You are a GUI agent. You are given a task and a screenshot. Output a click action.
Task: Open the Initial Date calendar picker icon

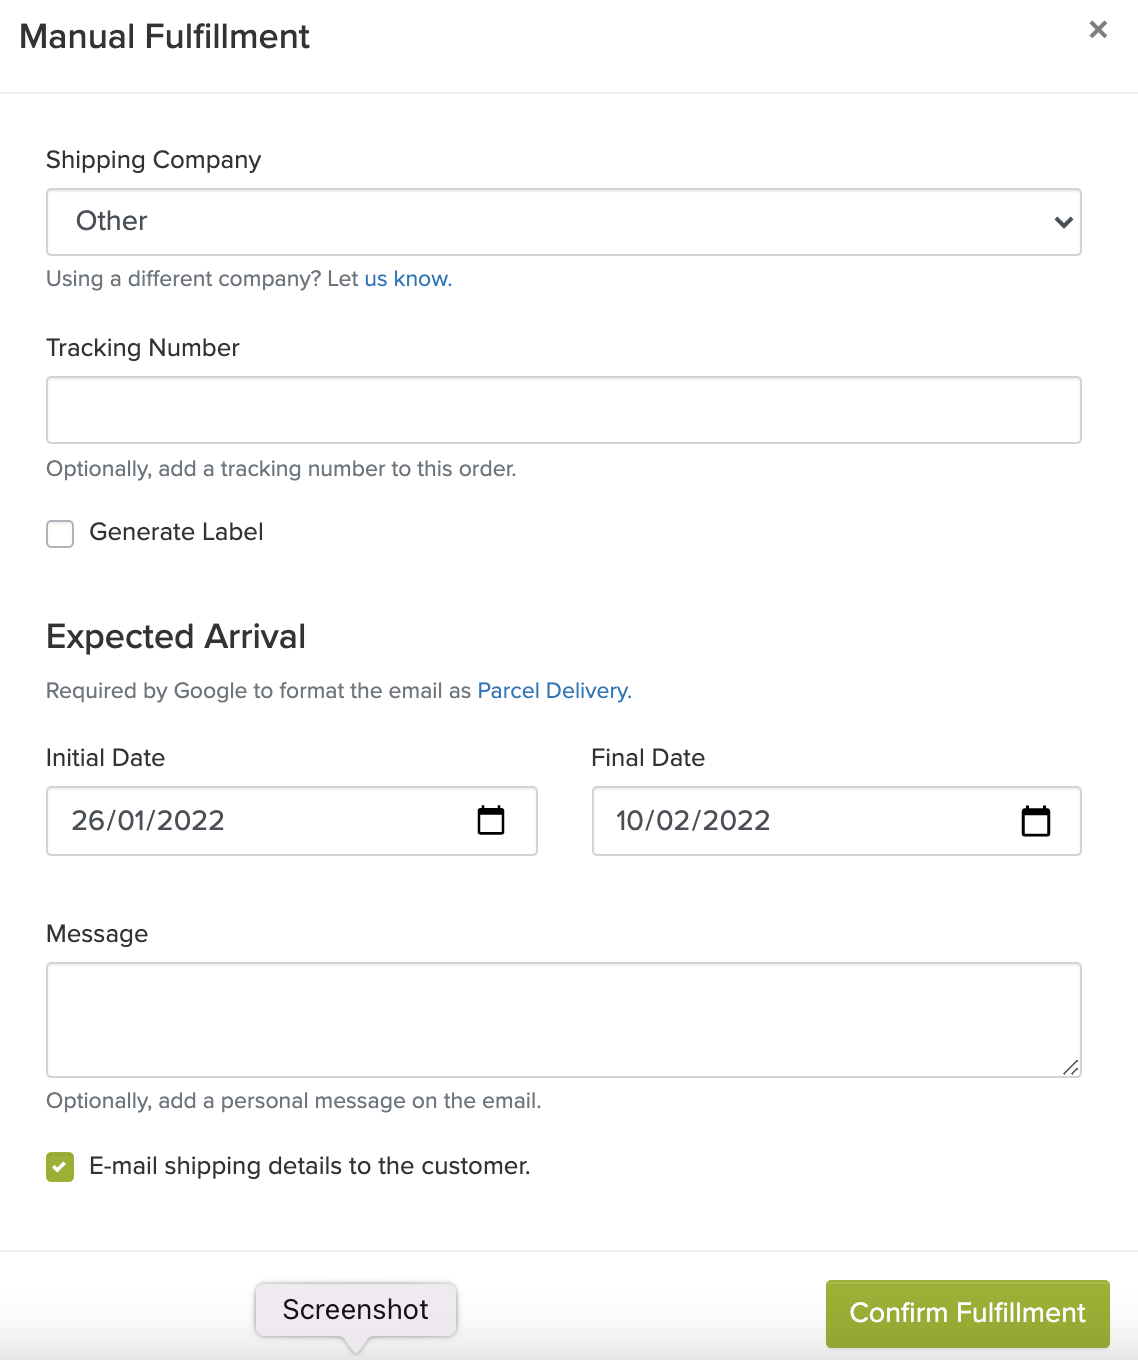coord(491,821)
